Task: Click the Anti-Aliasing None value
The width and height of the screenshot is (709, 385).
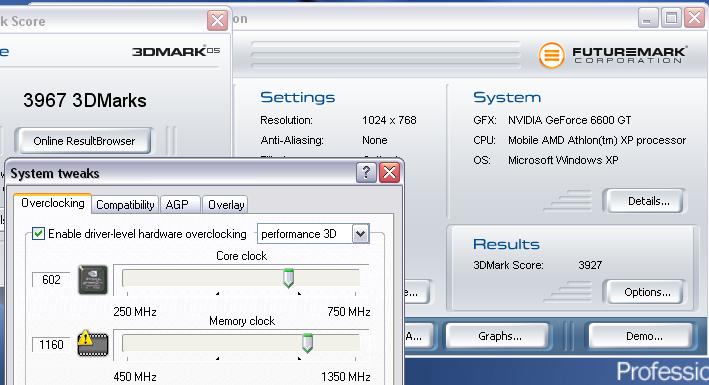Action: (x=374, y=140)
